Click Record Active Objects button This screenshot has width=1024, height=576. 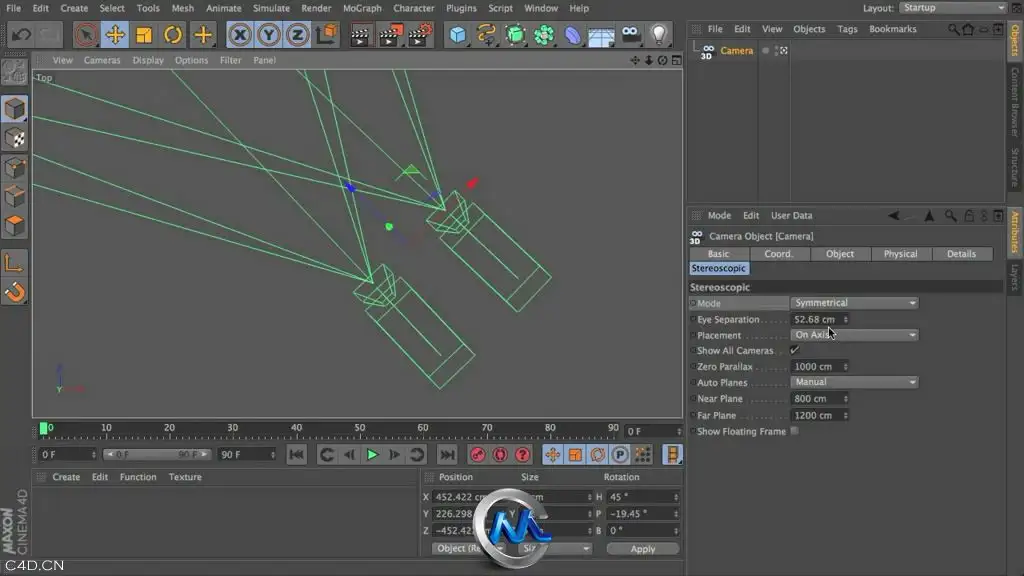[478, 455]
